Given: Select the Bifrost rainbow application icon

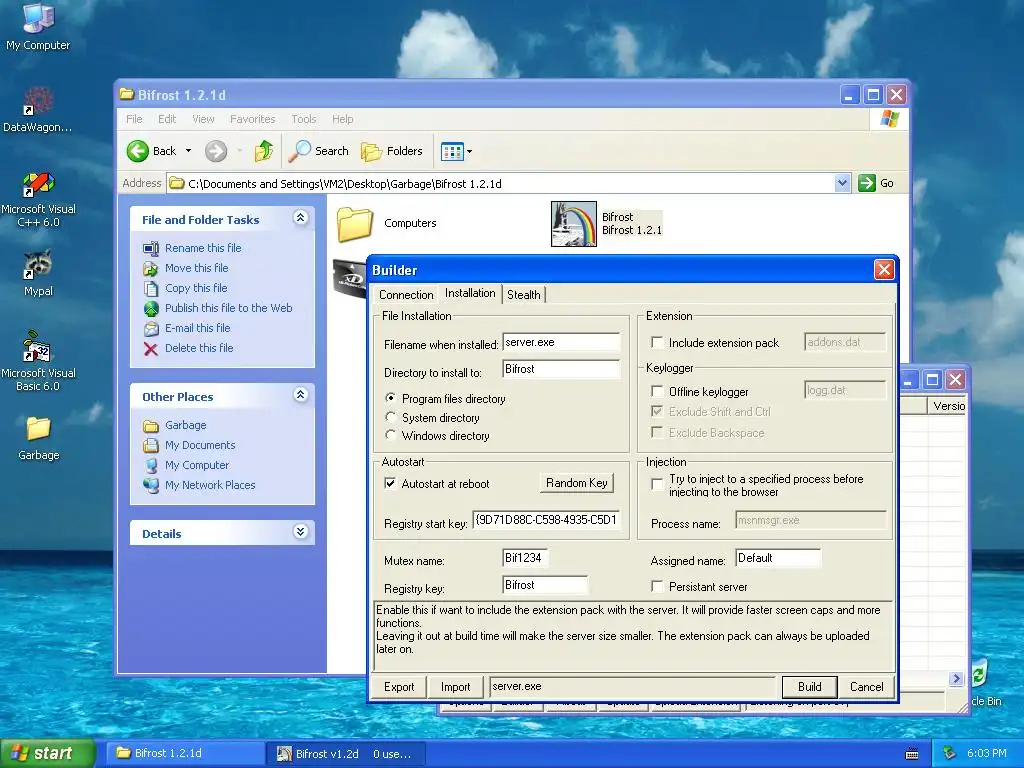Looking at the screenshot, I should 573,223.
